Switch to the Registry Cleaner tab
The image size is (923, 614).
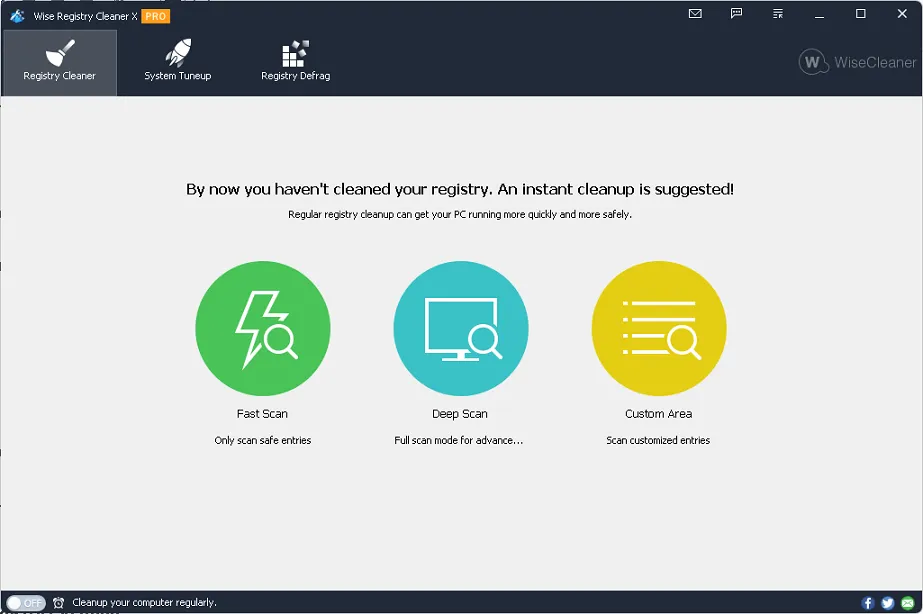click(59, 62)
